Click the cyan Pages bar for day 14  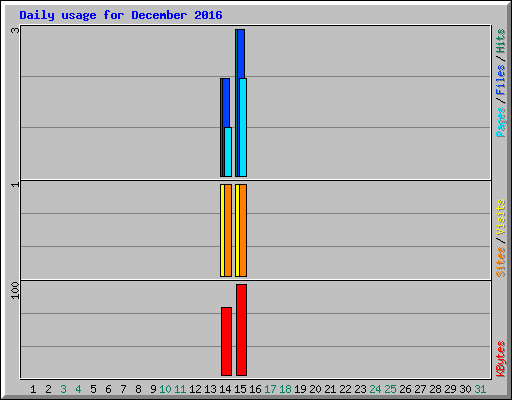pyautogui.click(x=228, y=152)
